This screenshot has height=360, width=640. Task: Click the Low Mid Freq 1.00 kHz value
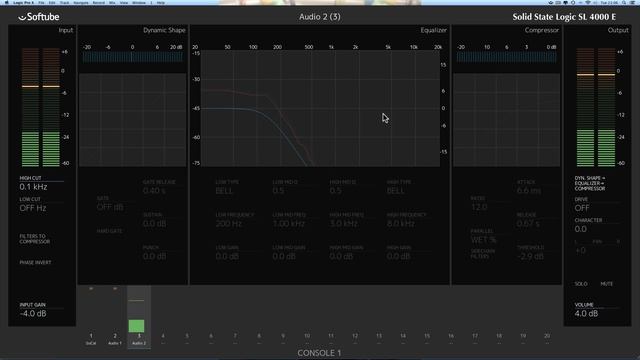(289, 224)
